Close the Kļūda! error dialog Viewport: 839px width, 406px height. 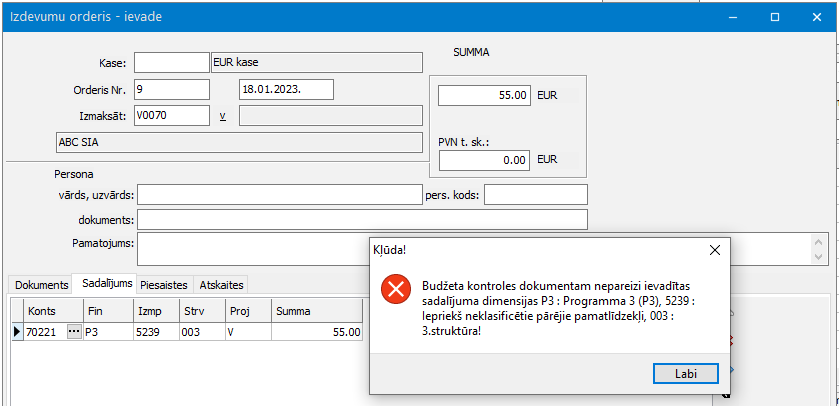coord(714,250)
